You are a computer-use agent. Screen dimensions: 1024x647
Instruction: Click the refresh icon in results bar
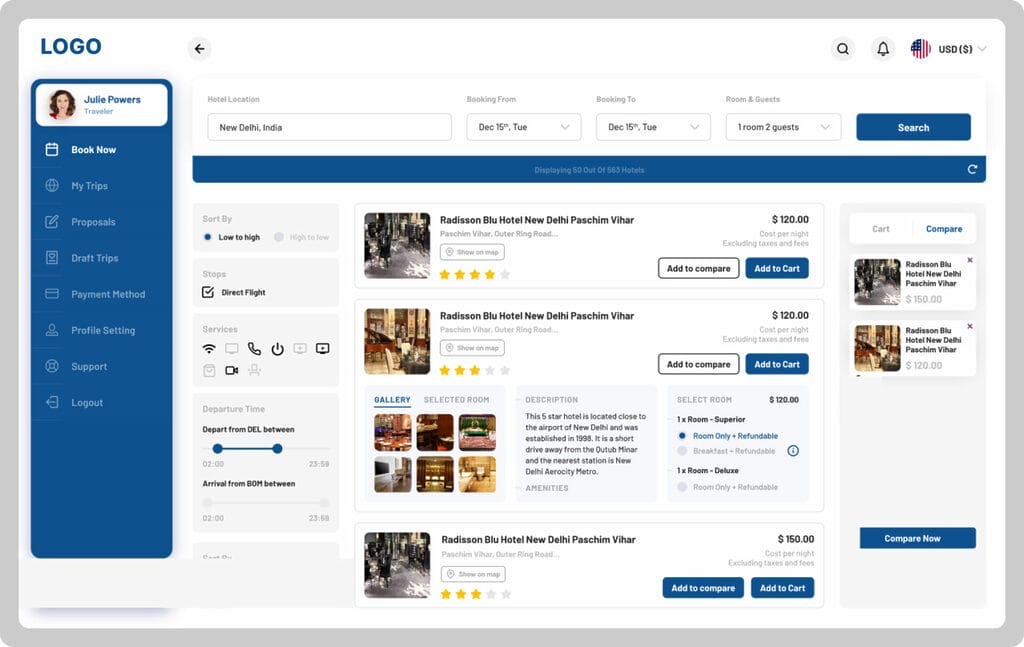[x=972, y=169]
